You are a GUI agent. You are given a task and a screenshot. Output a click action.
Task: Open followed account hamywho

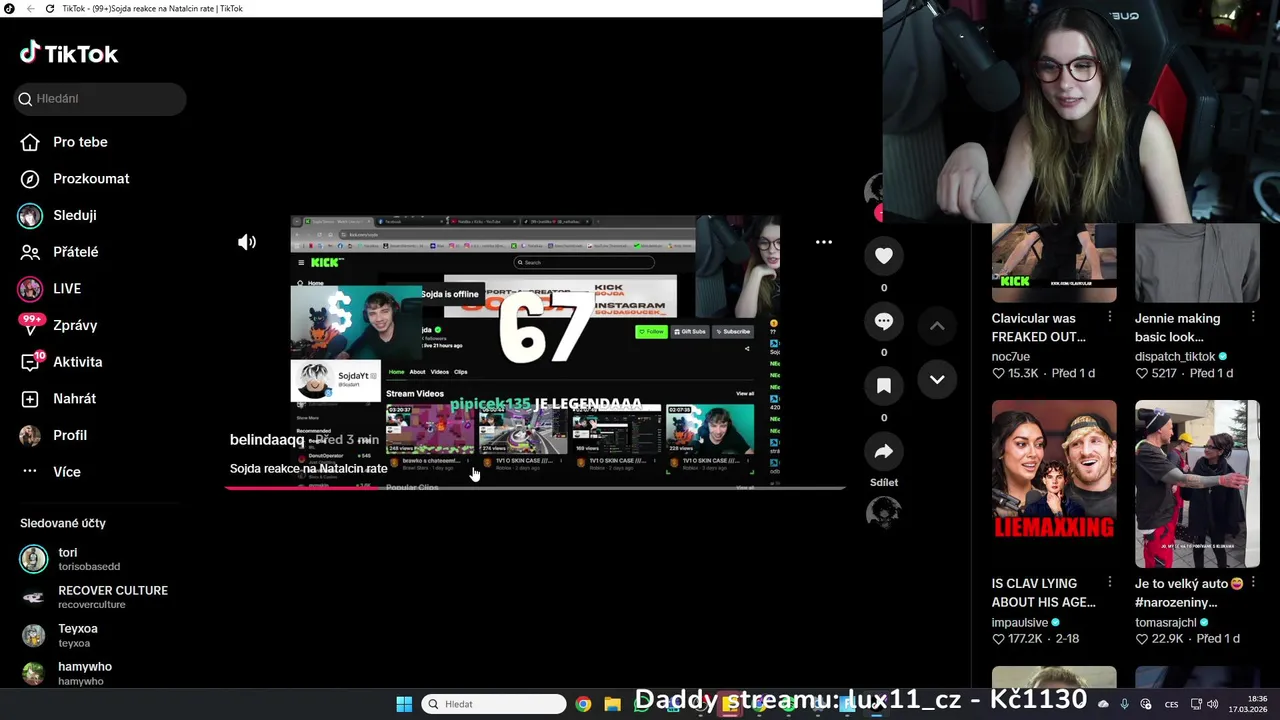66,673
